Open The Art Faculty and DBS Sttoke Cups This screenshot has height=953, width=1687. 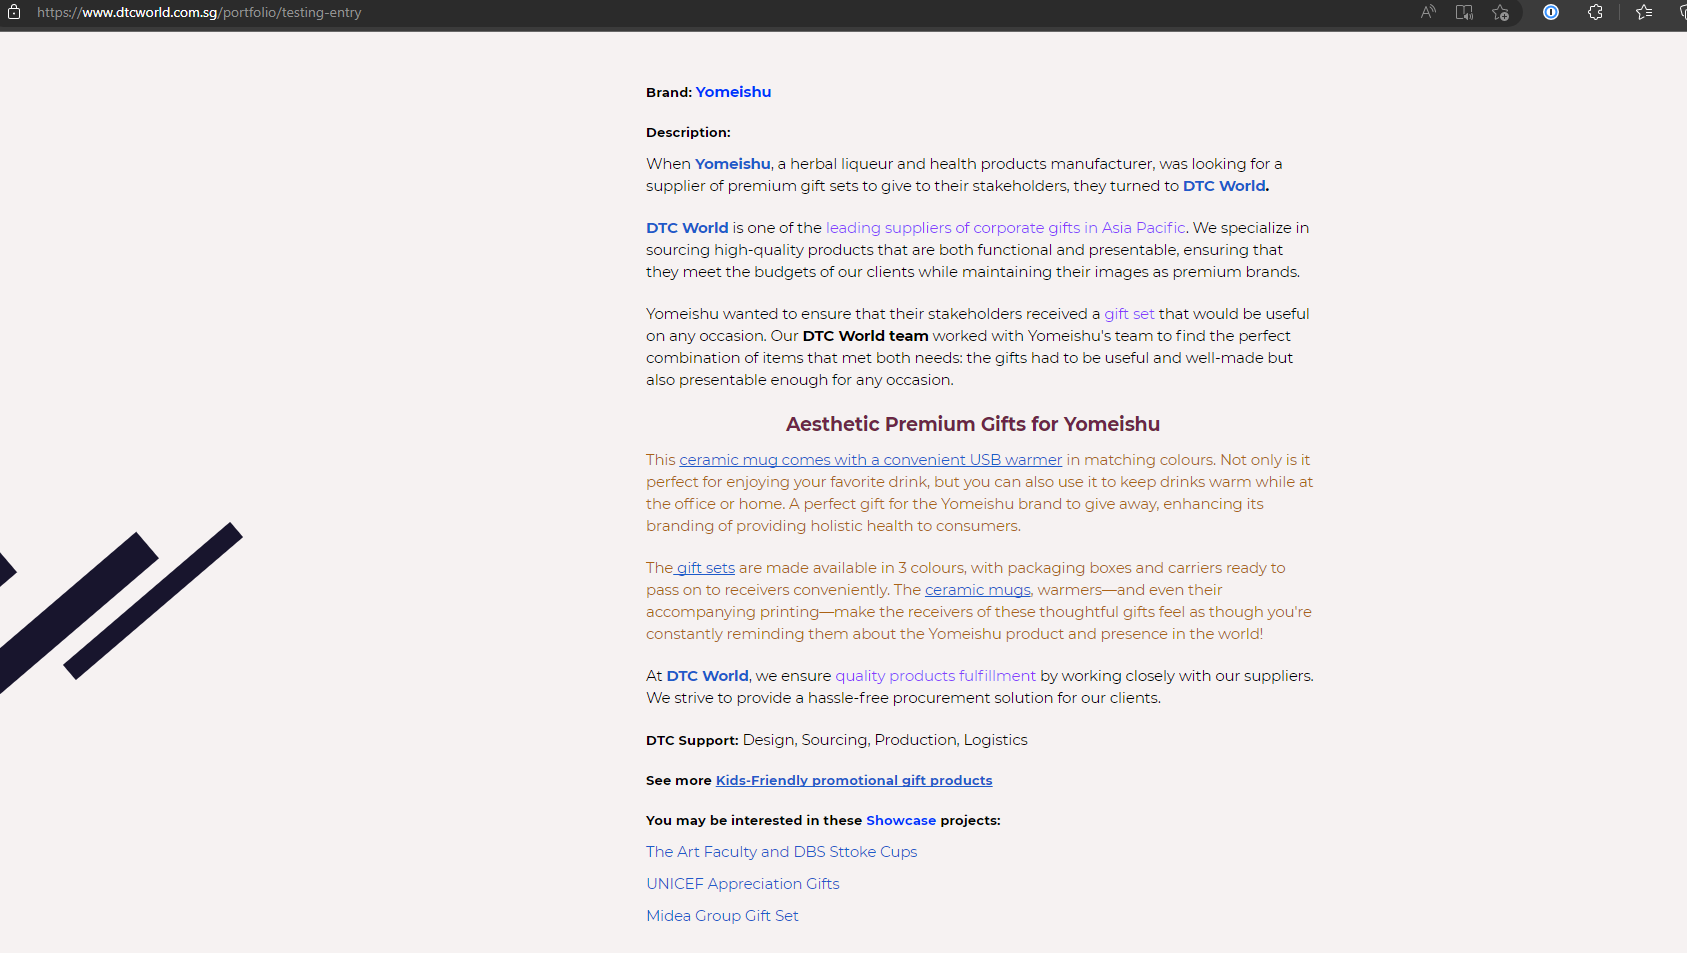tap(782, 852)
